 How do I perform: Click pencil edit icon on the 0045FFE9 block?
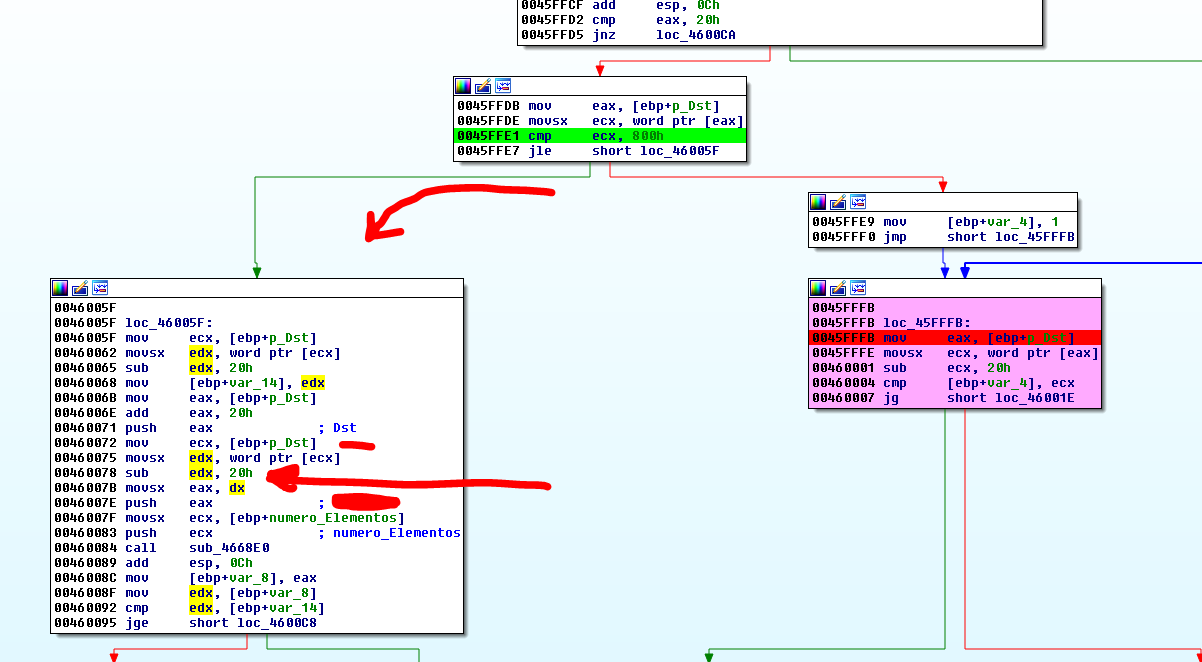point(837,202)
